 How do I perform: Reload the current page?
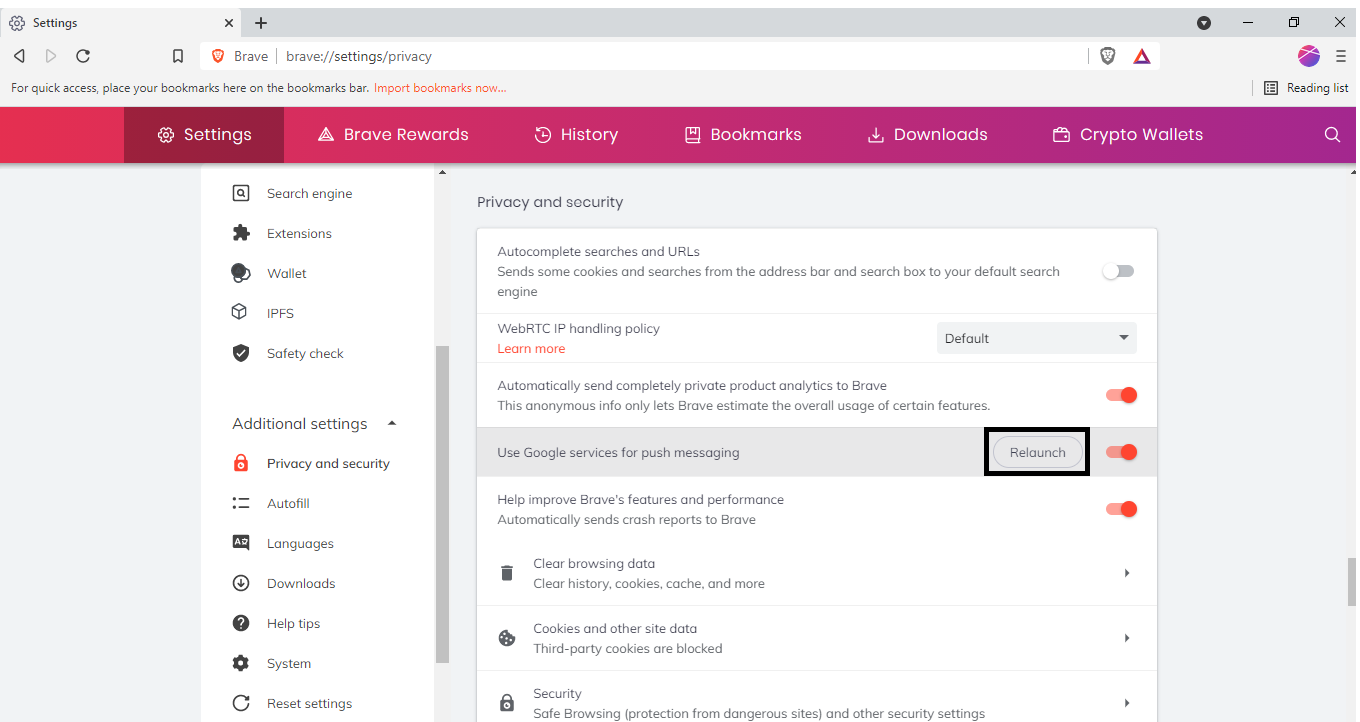coord(83,56)
